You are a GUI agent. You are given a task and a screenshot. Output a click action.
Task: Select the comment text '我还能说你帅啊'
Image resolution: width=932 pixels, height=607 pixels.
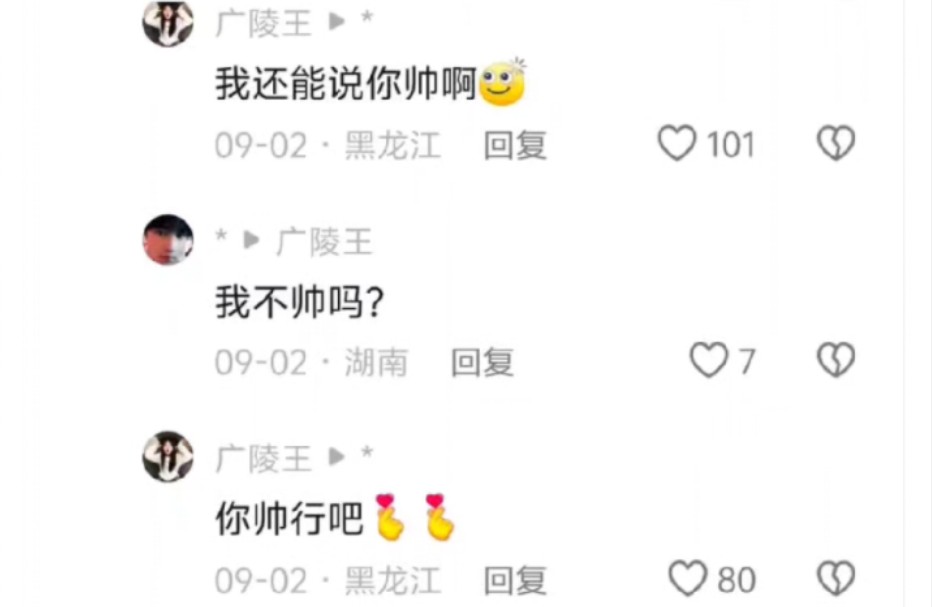(346, 84)
